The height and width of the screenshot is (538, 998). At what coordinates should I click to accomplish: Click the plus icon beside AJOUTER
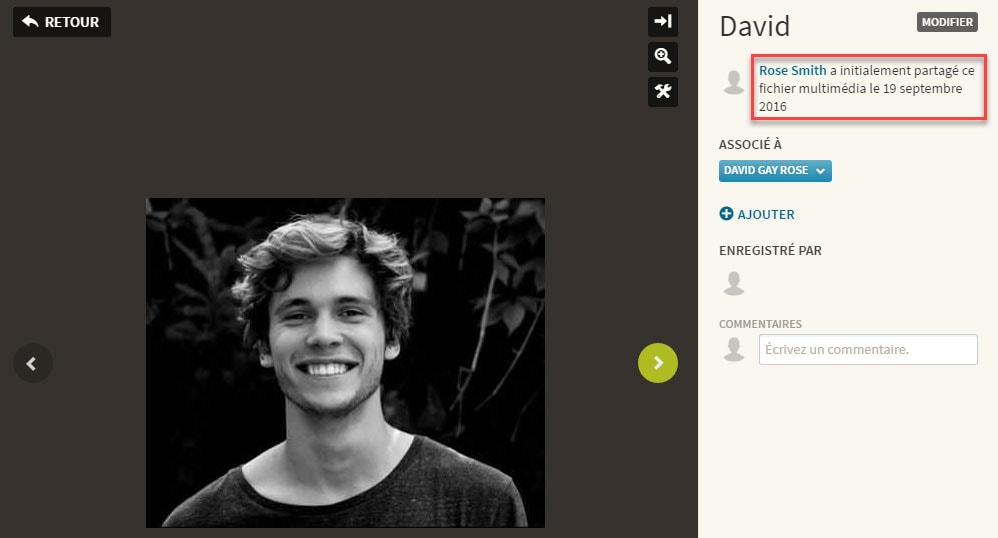pos(726,213)
